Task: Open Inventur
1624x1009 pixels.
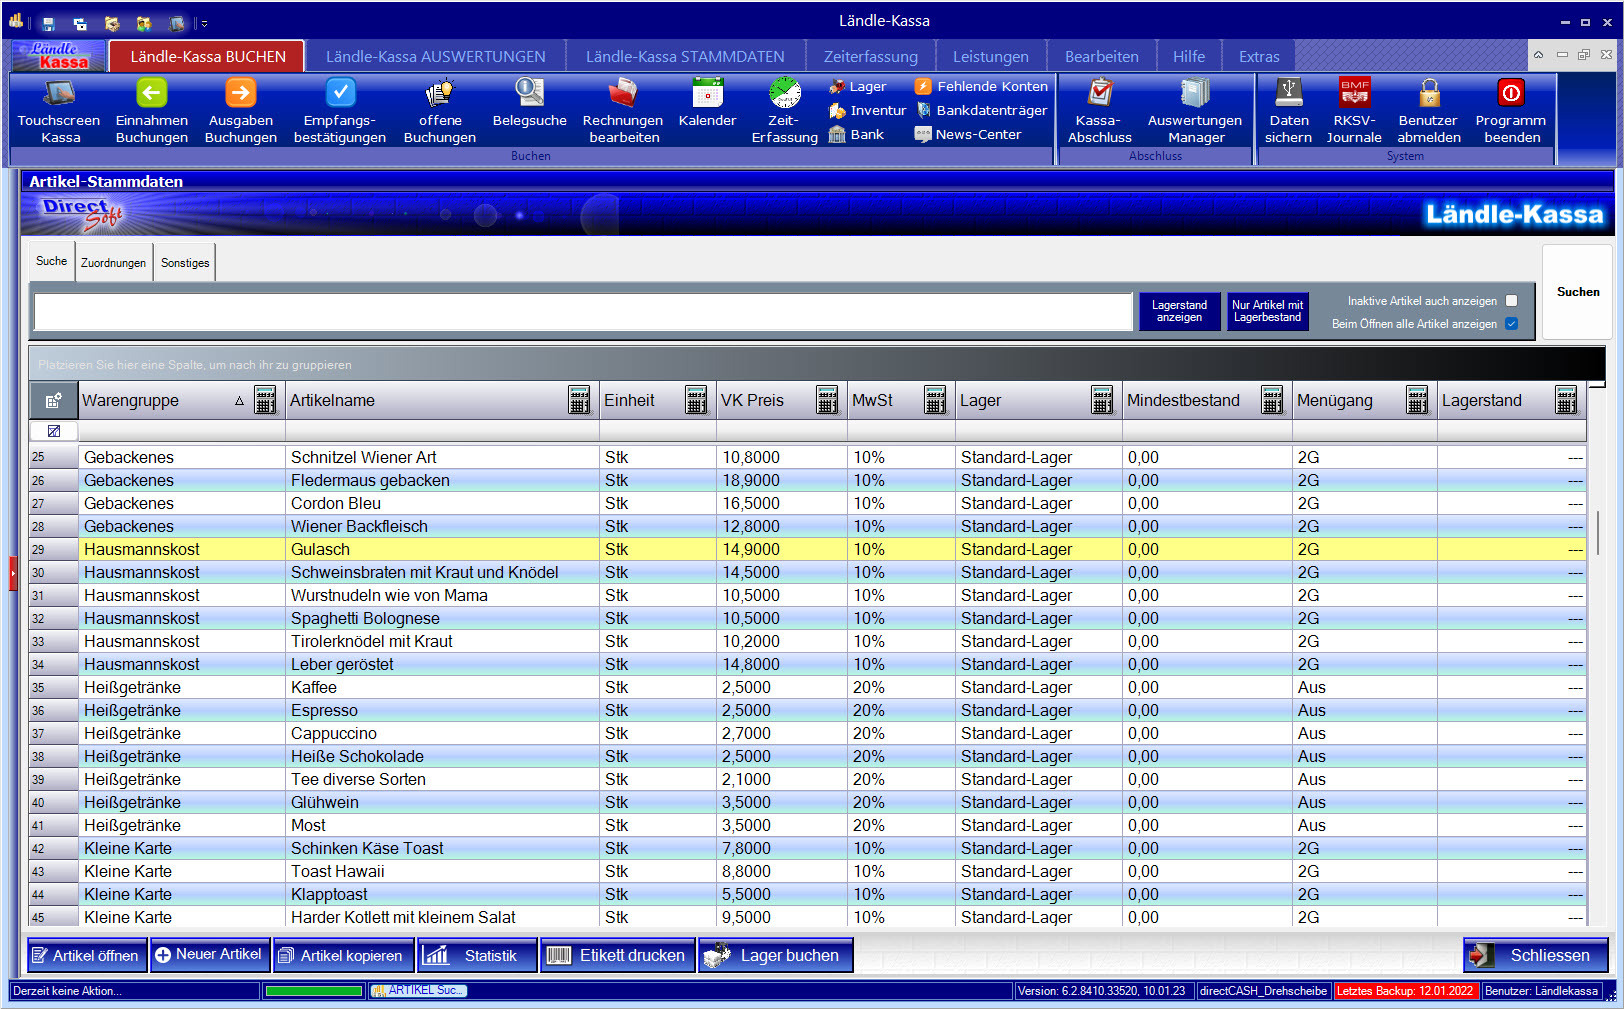Action: tap(868, 111)
